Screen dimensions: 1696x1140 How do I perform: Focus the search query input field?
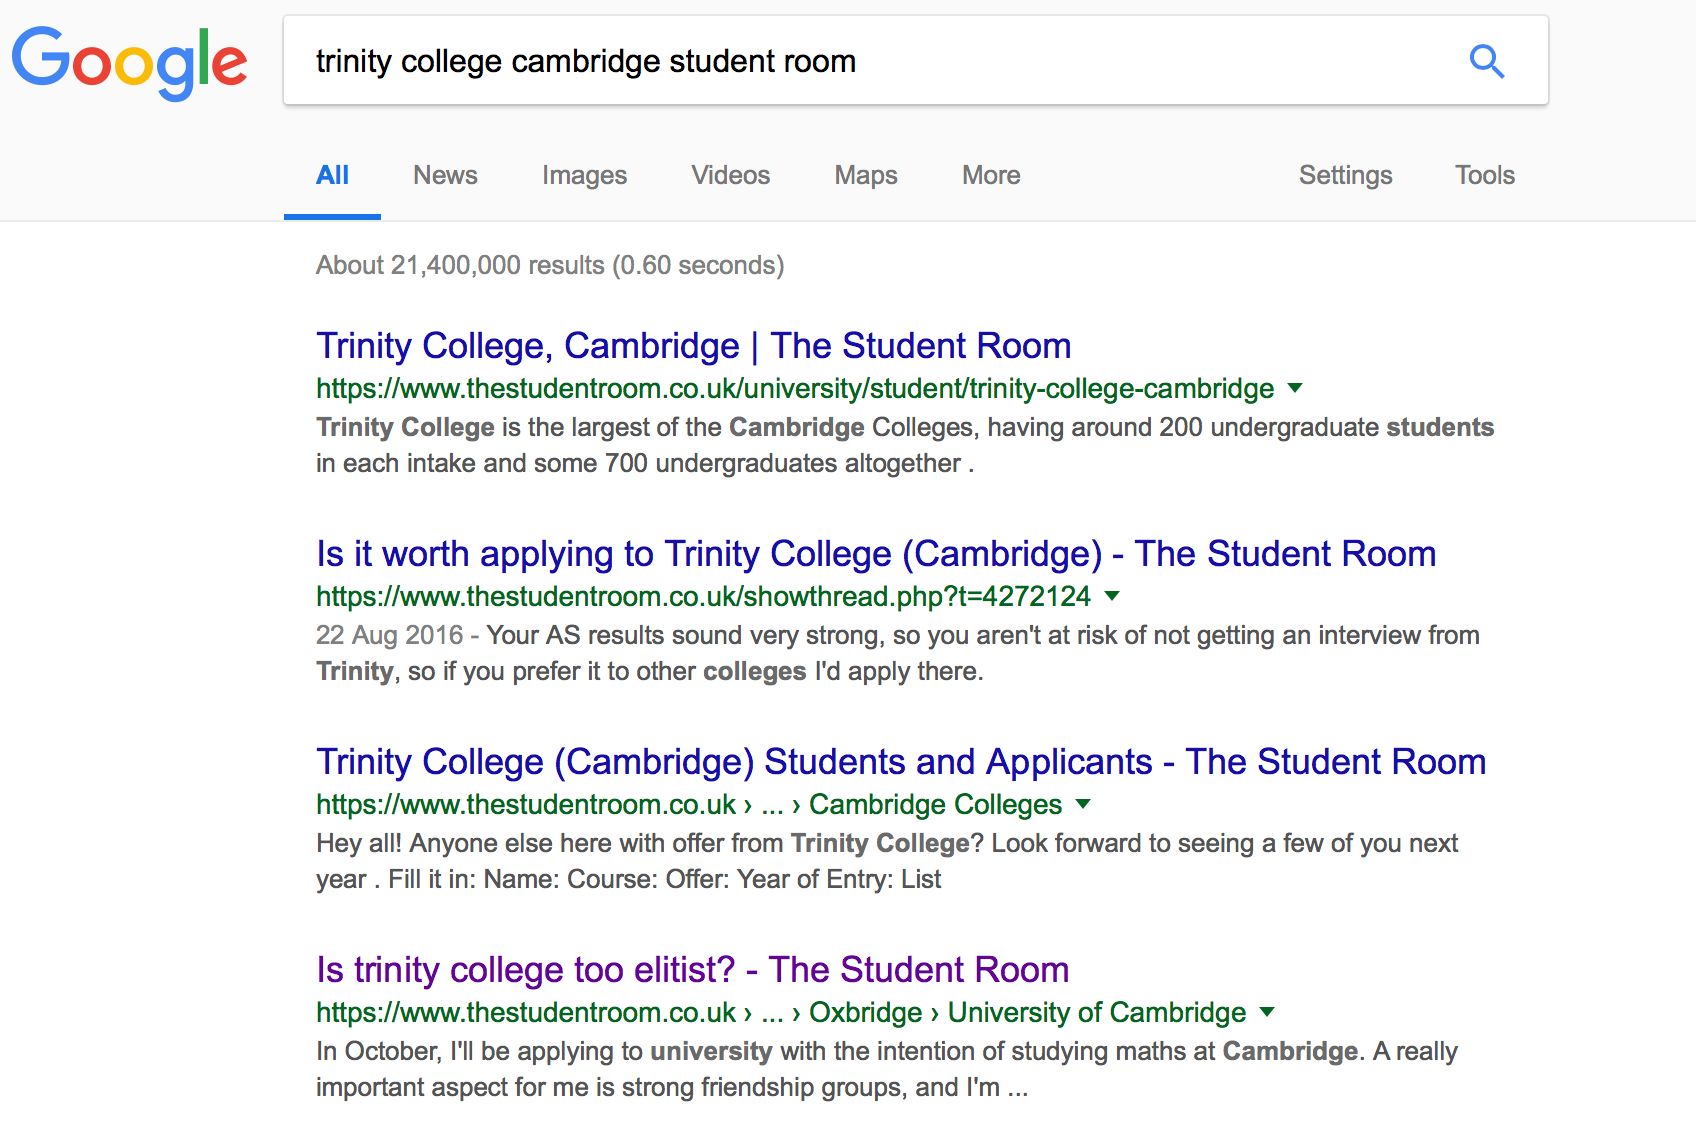point(915,60)
